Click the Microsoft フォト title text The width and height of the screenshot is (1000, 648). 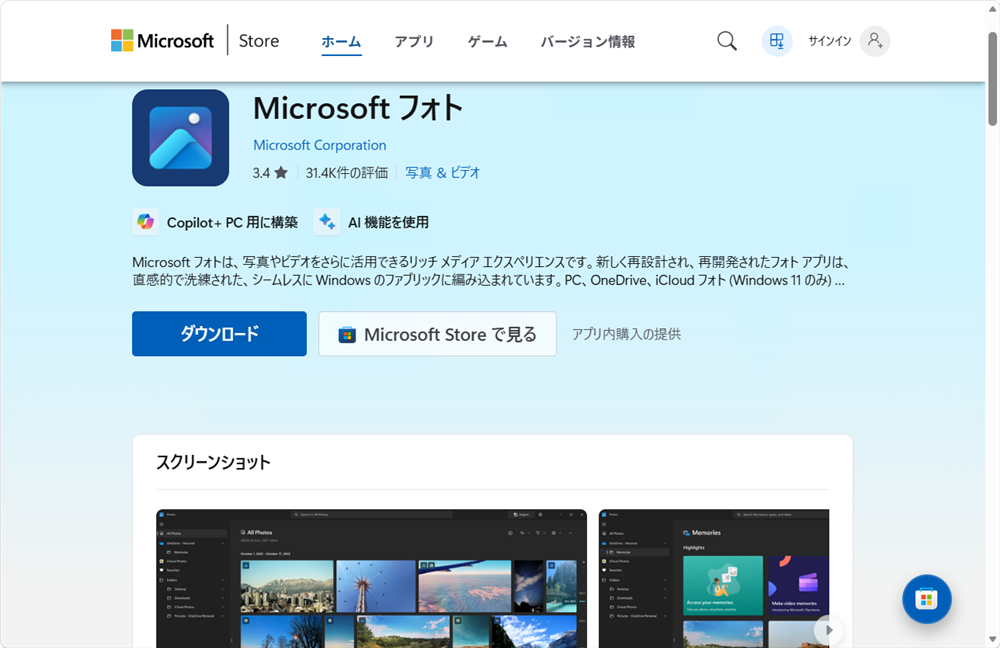click(x=358, y=108)
